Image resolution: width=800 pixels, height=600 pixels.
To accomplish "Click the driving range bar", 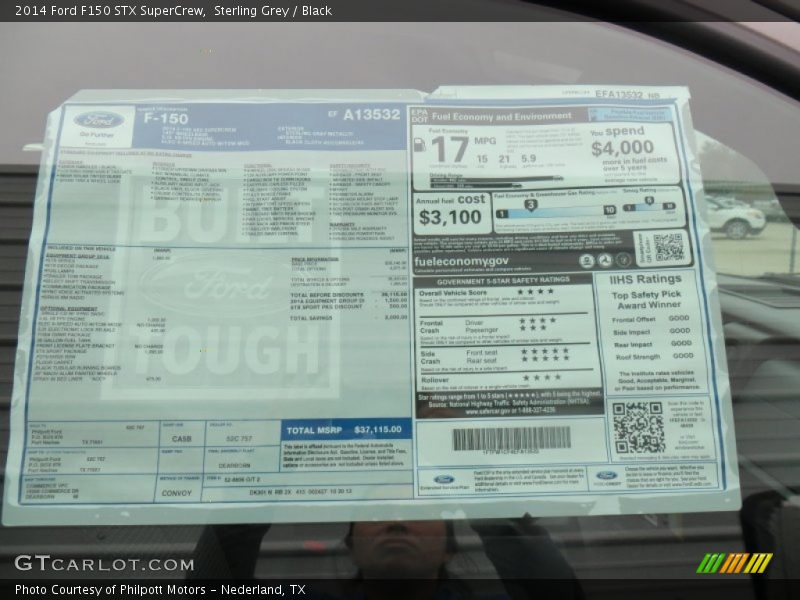I will point(497,181).
